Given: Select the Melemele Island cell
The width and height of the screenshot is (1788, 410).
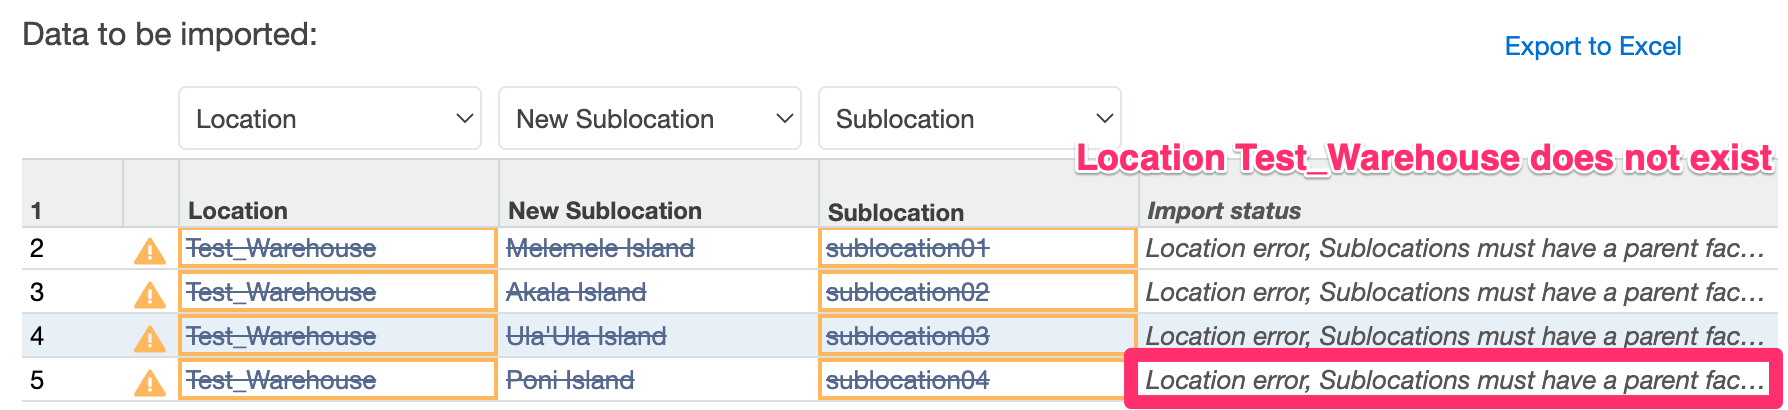Looking at the screenshot, I should 658,248.
